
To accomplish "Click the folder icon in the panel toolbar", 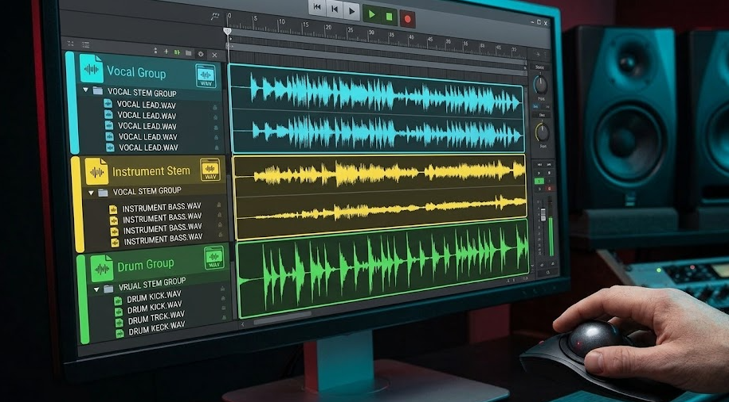I will pos(188,53).
